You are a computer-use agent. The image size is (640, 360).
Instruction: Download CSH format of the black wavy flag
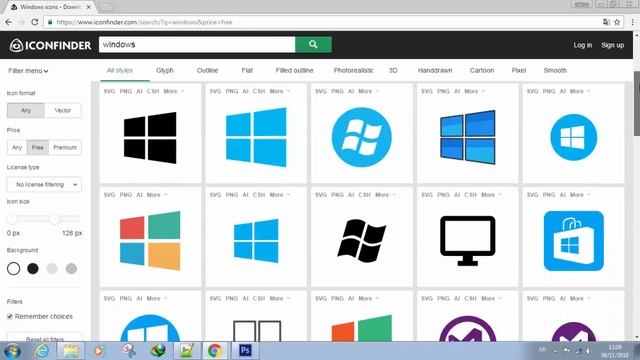pyautogui.click(x=364, y=195)
